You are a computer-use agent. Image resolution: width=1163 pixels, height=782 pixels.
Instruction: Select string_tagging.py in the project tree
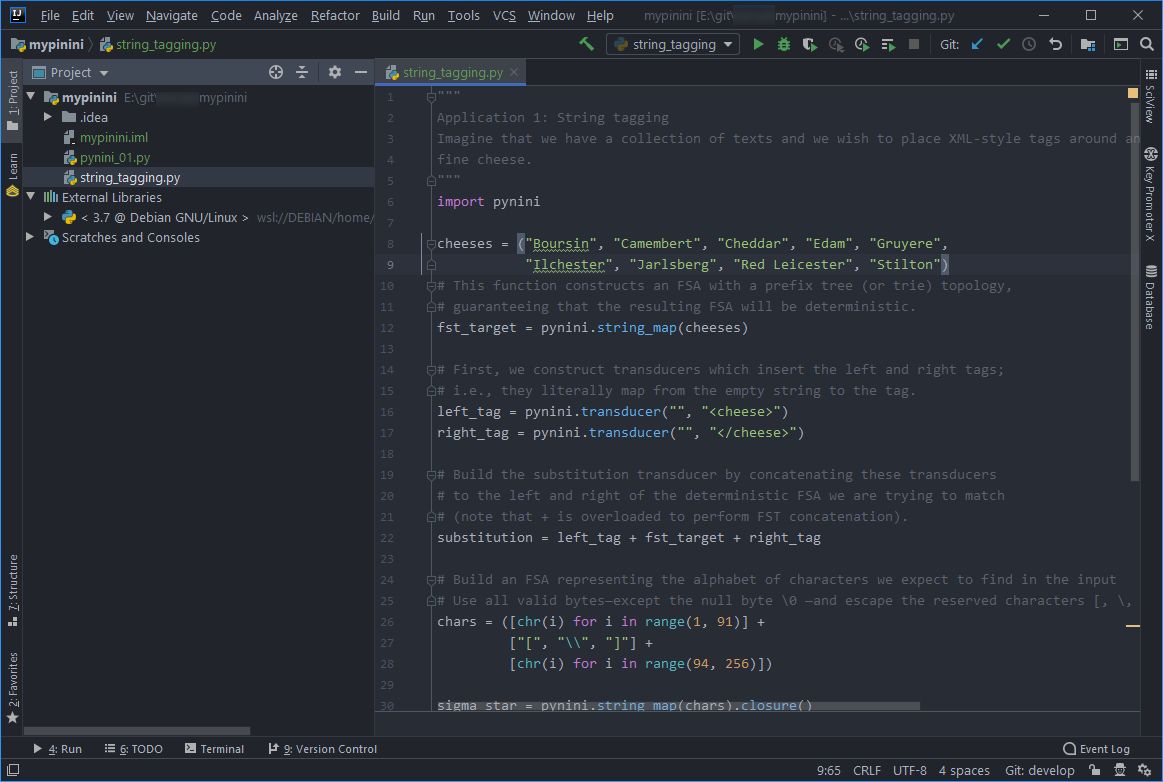pos(130,177)
